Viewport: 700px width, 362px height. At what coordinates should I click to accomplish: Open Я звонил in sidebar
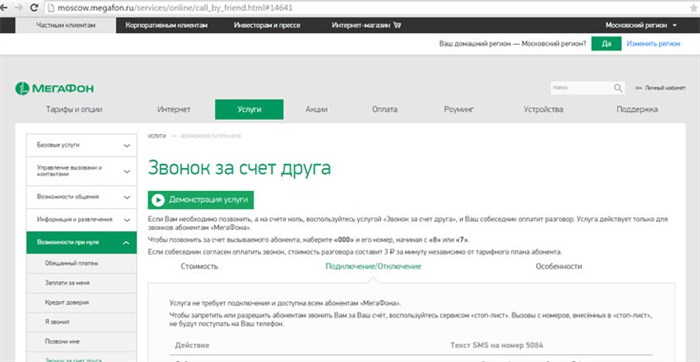pyautogui.click(x=81, y=322)
